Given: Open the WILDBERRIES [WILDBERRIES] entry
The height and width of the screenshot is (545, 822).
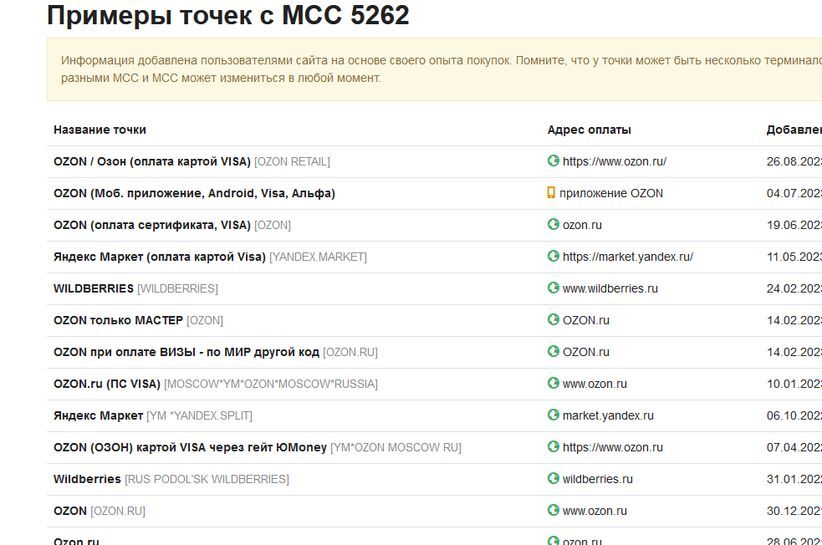Looking at the screenshot, I should click(93, 289).
